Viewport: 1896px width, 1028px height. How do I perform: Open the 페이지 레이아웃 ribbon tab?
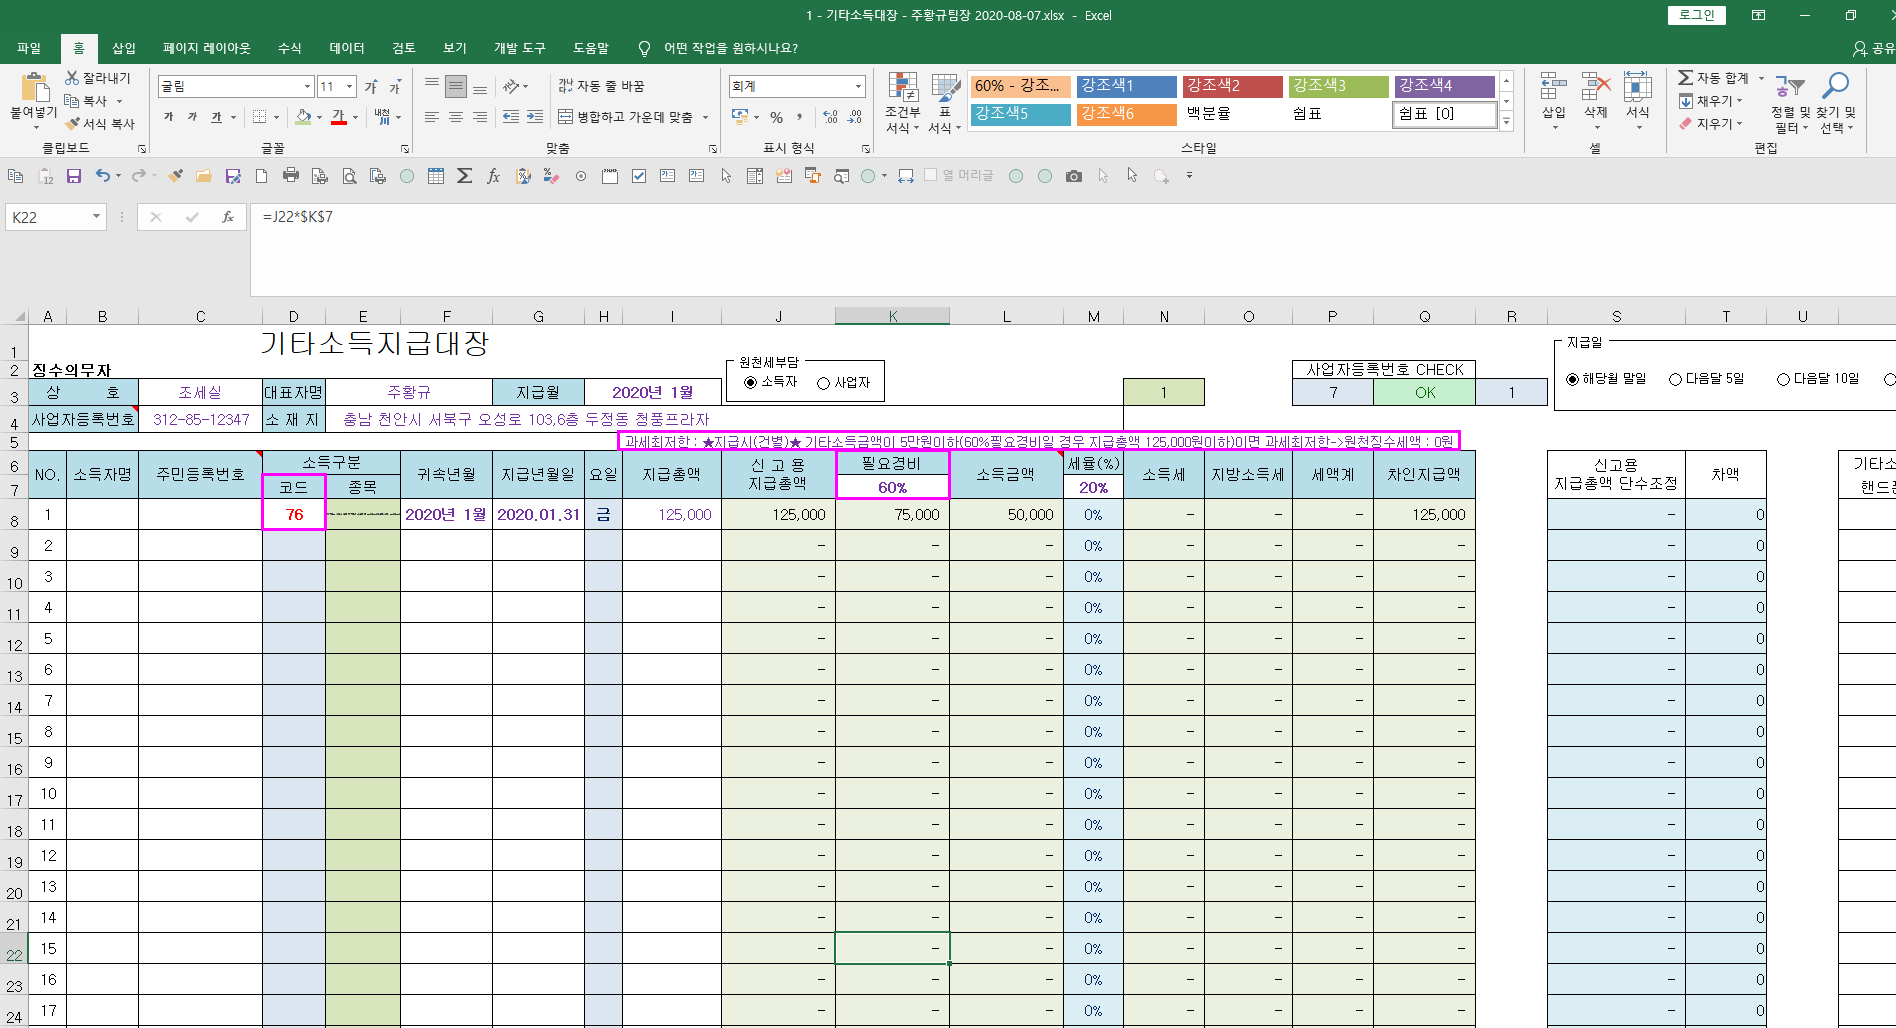pyautogui.click(x=206, y=48)
